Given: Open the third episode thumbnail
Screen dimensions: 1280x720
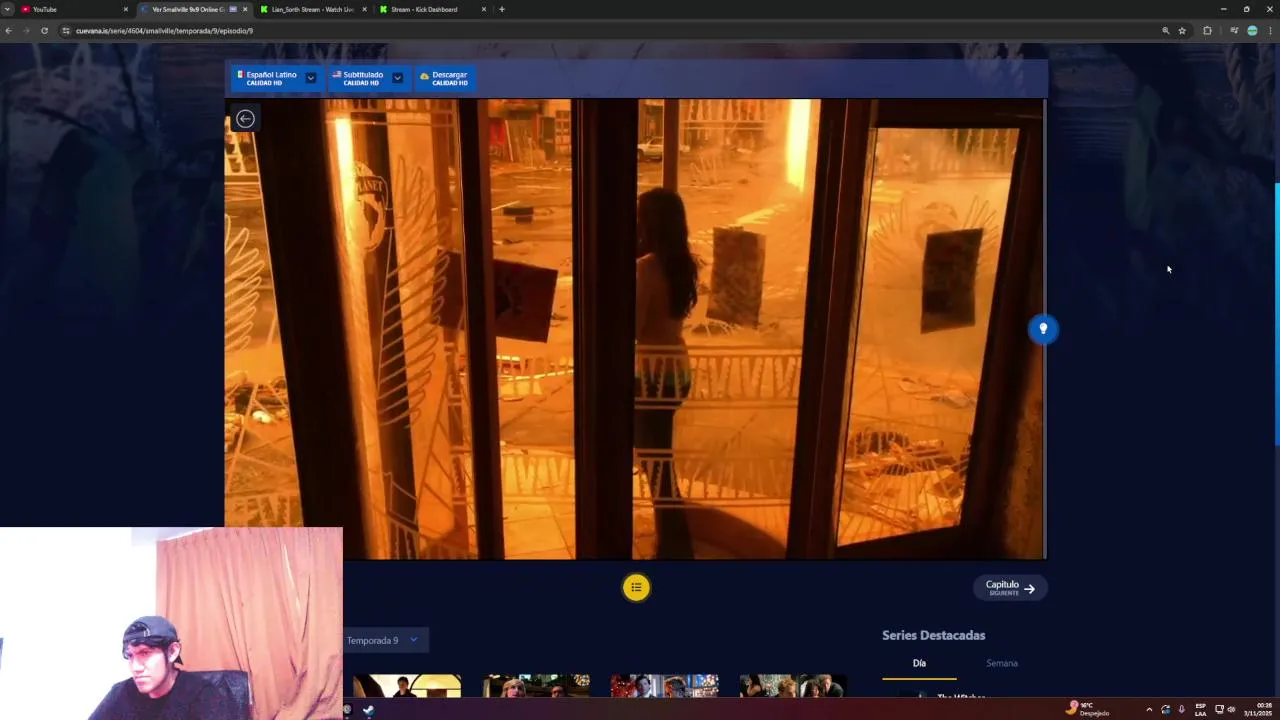Looking at the screenshot, I should [665, 686].
